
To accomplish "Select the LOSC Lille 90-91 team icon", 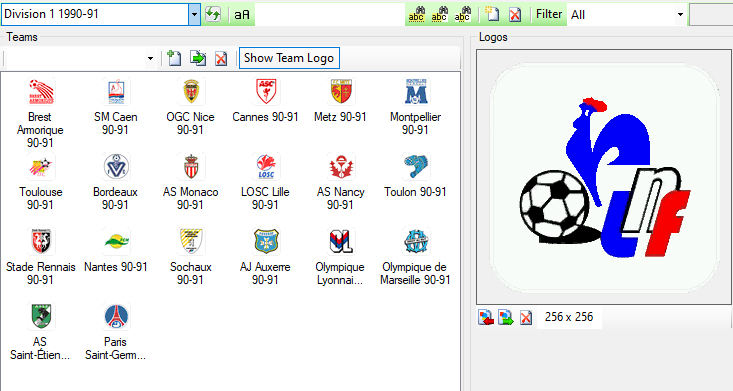I will [x=266, y=167].
